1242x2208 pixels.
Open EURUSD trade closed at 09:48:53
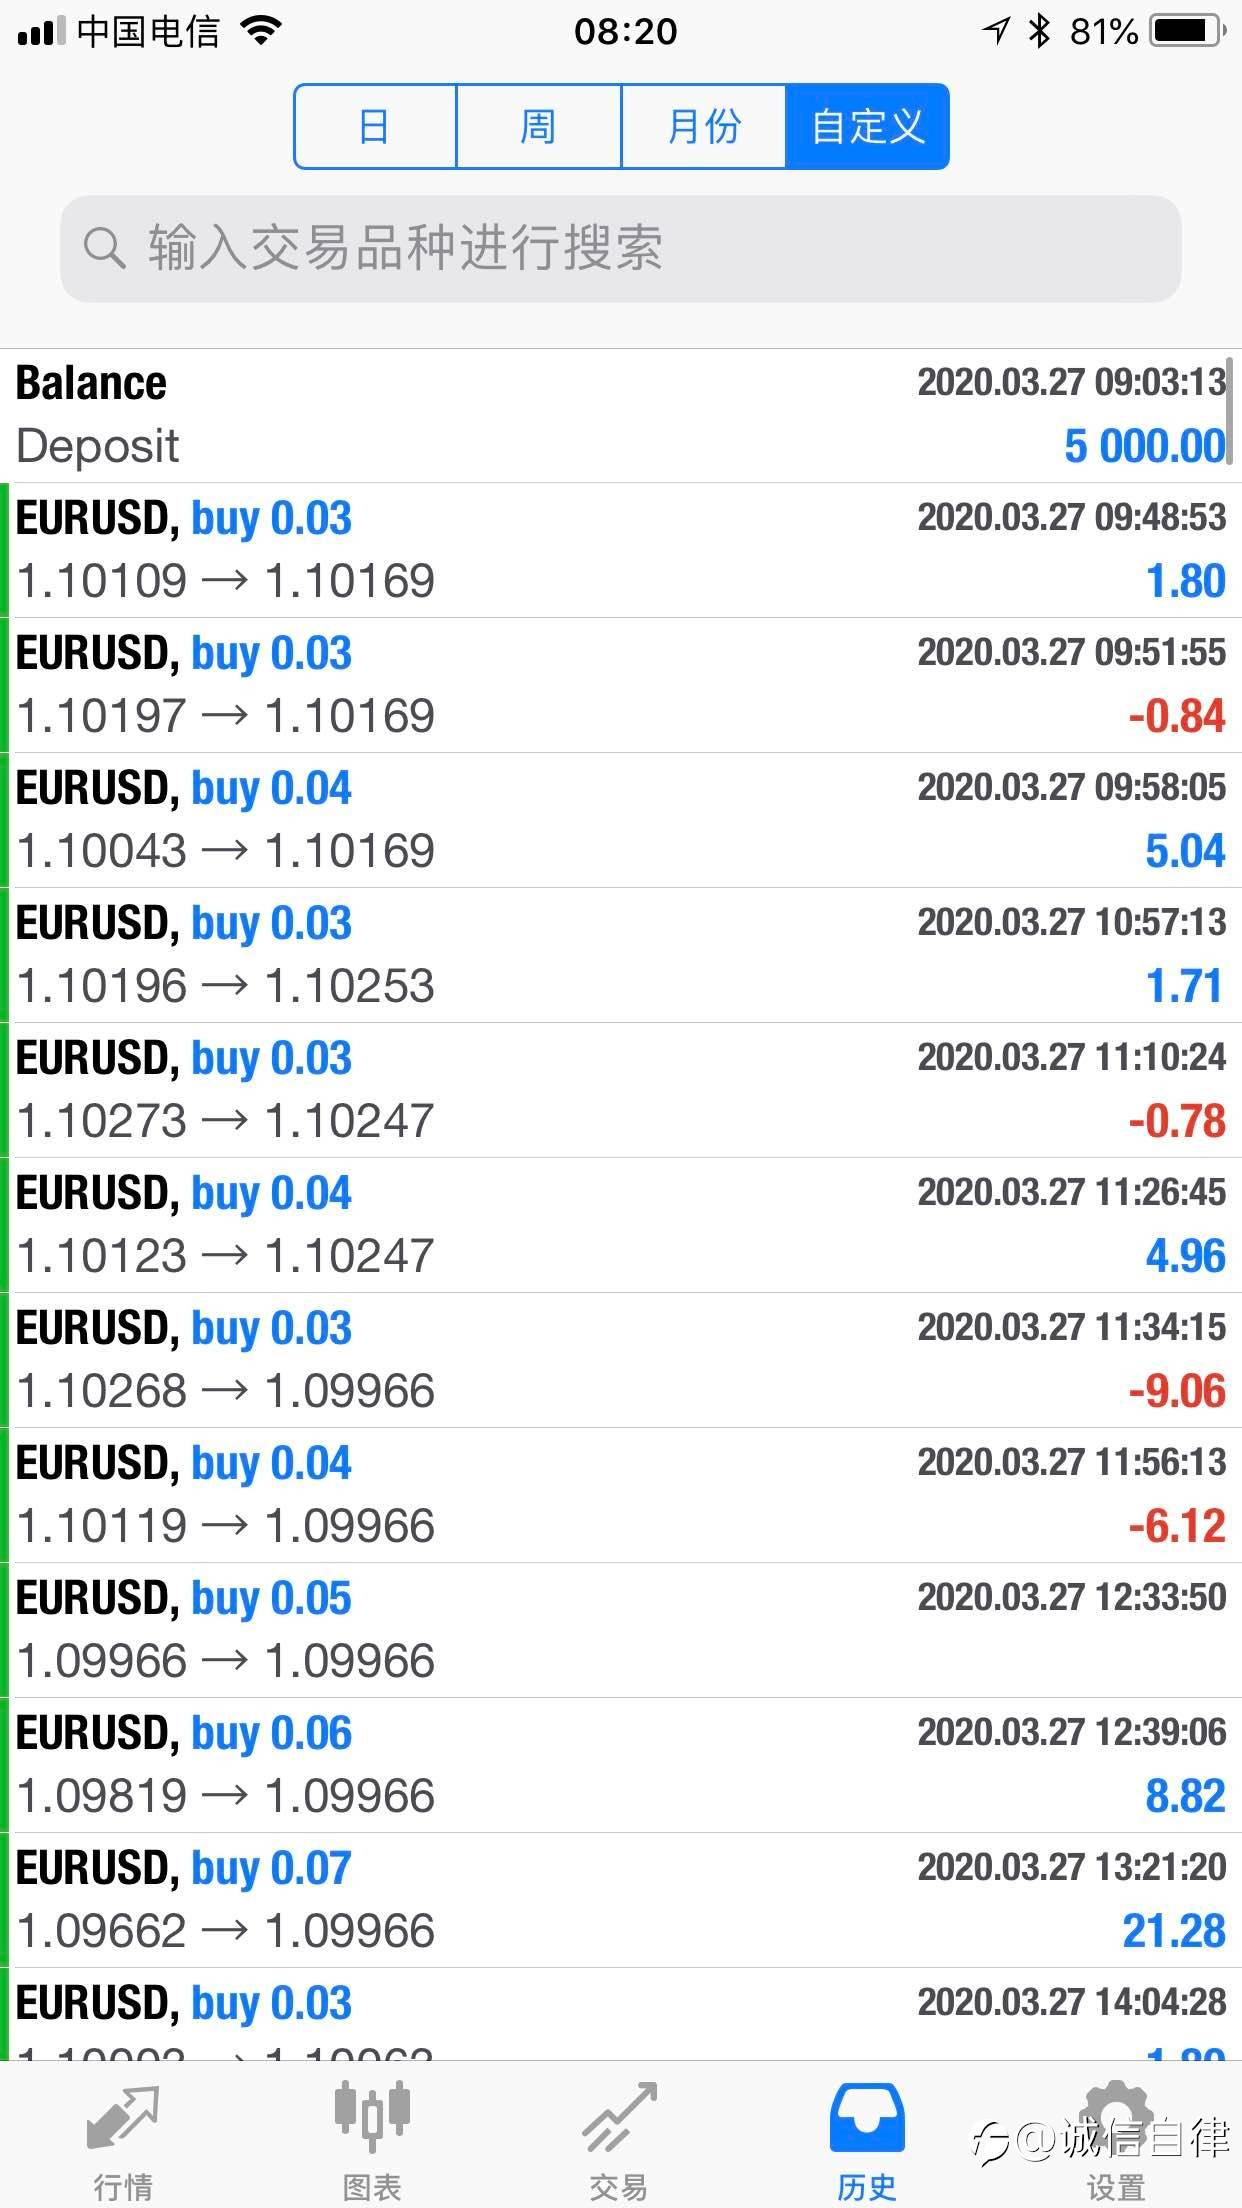tap(620, 549)
